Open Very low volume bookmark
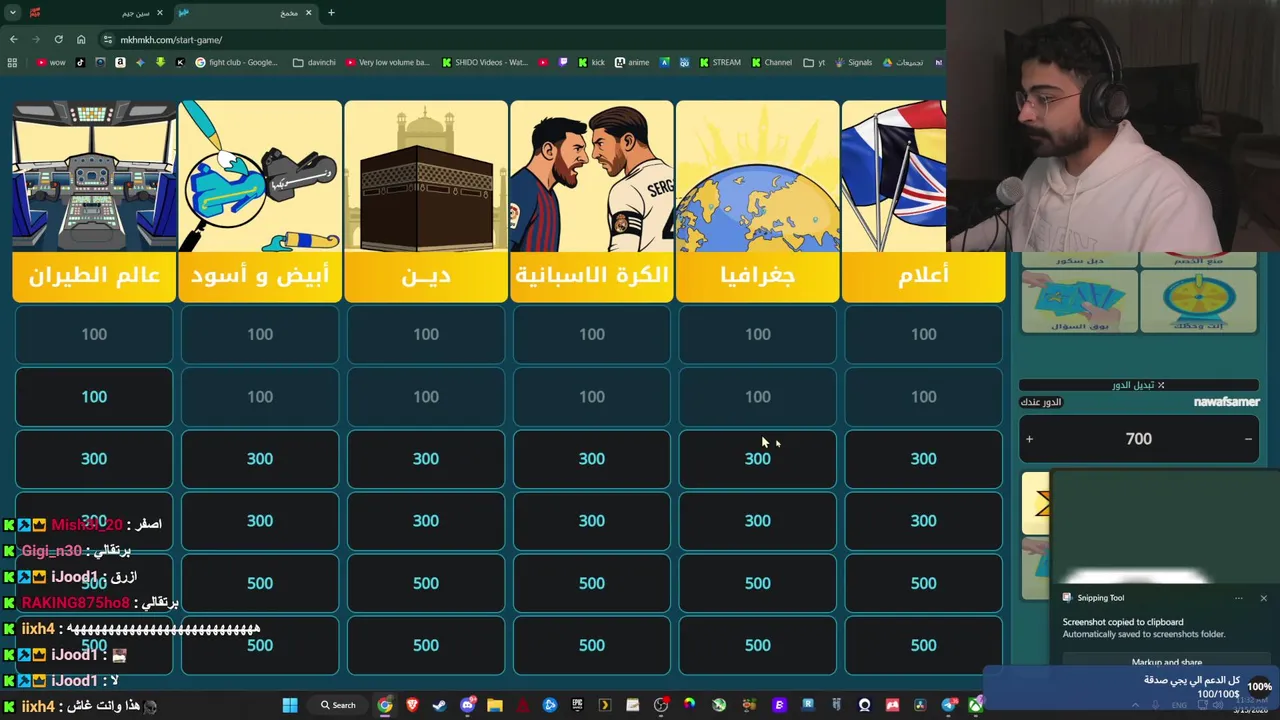1280x720 pixels. coord(387,62)
